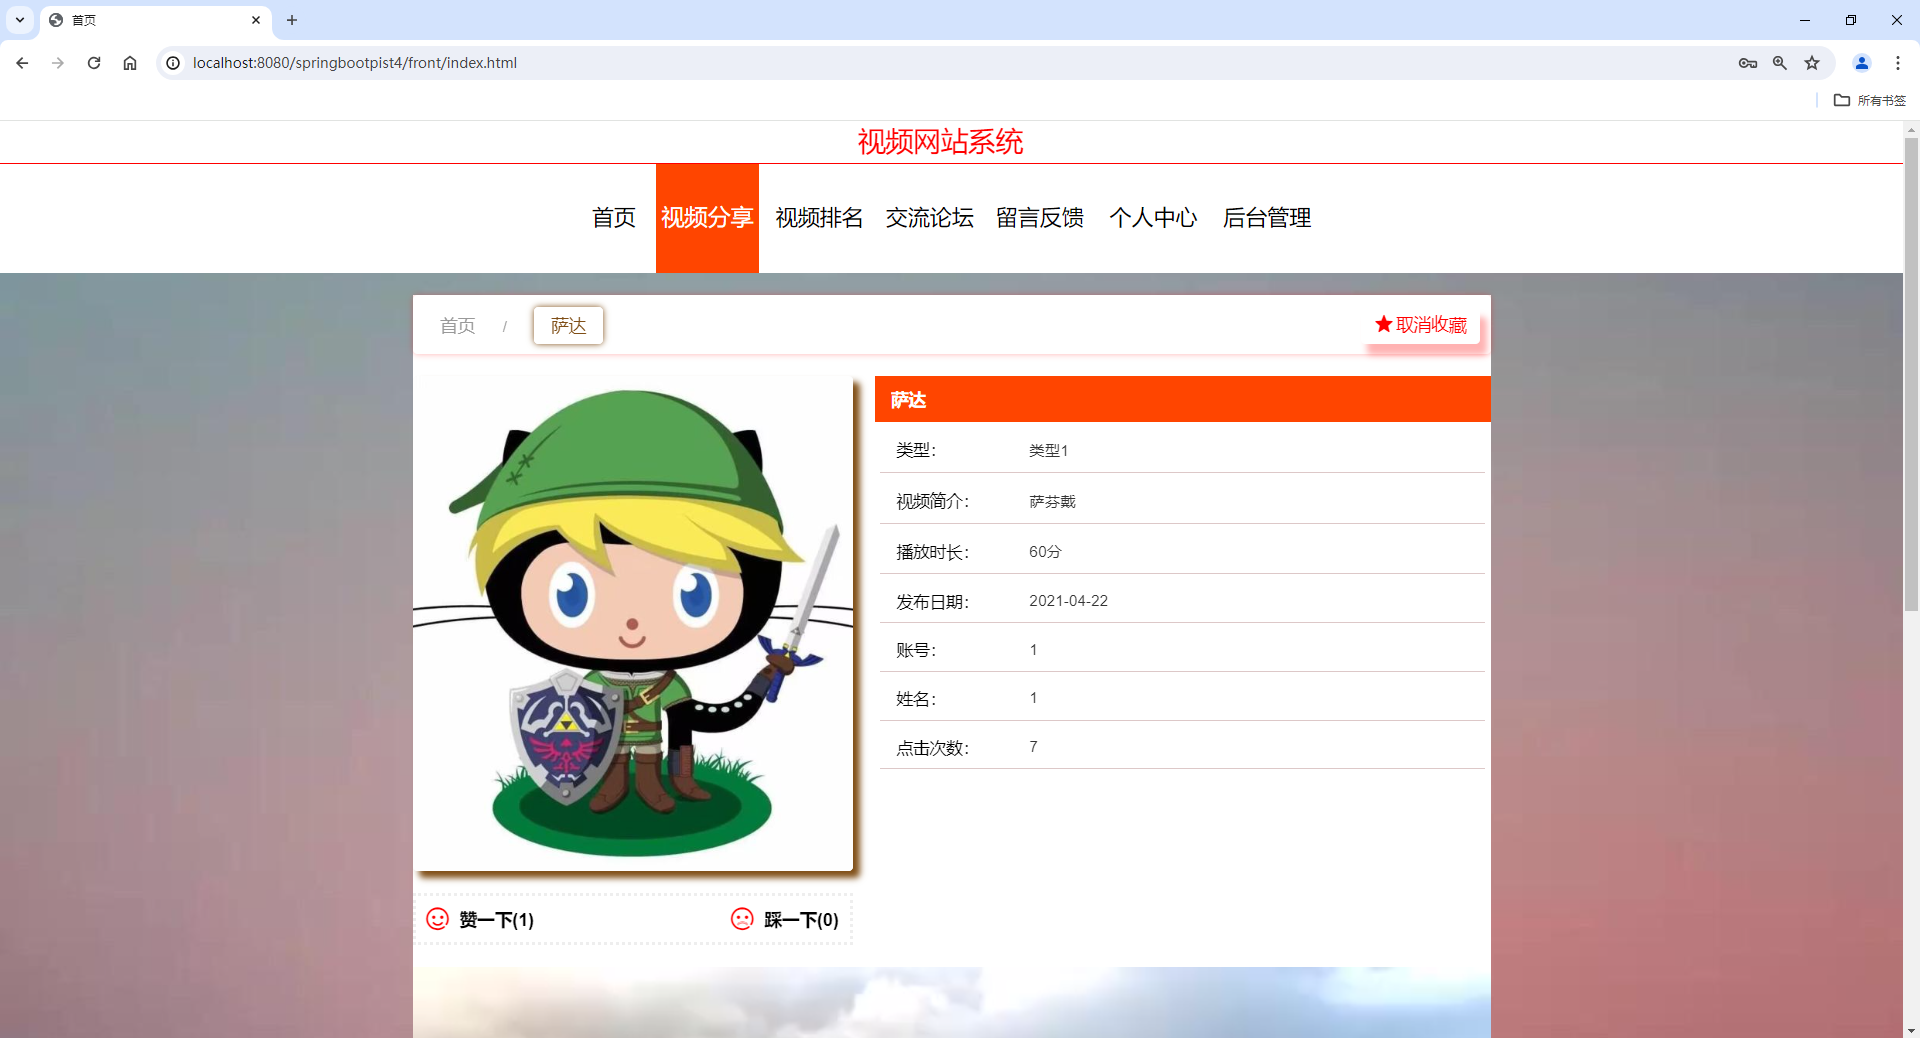This screenshot has height=1038, width=1920.
Task: Click the 发布日期 label
Action: click(932, 602)
